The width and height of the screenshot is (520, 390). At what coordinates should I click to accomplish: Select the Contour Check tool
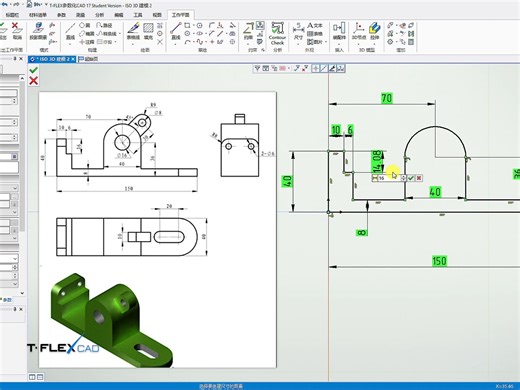point(277,33)
